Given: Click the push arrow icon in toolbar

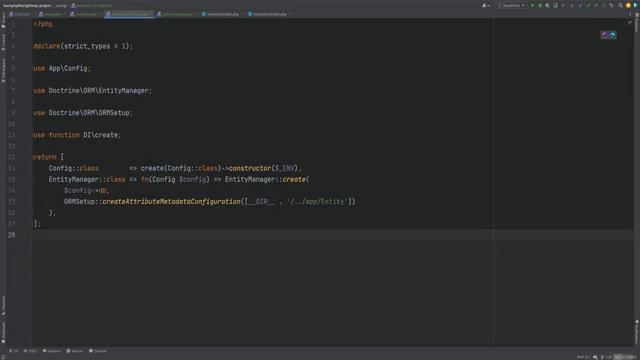Looking at the screenshot, I should pyautogui.click(x=596, y=5).
